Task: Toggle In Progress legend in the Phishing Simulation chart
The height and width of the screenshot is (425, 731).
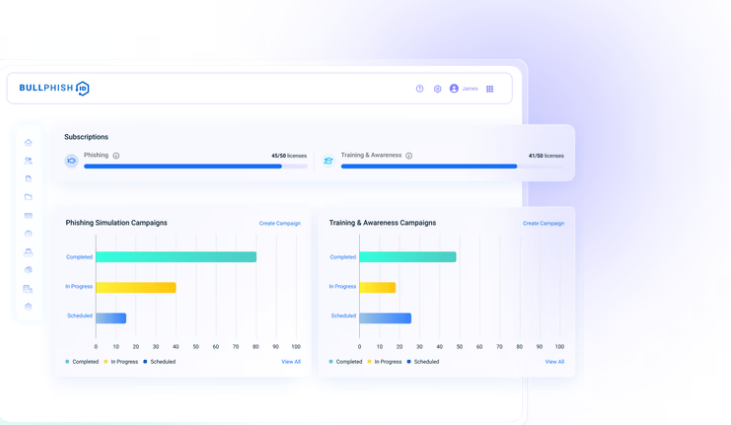Action: [121, 362]
